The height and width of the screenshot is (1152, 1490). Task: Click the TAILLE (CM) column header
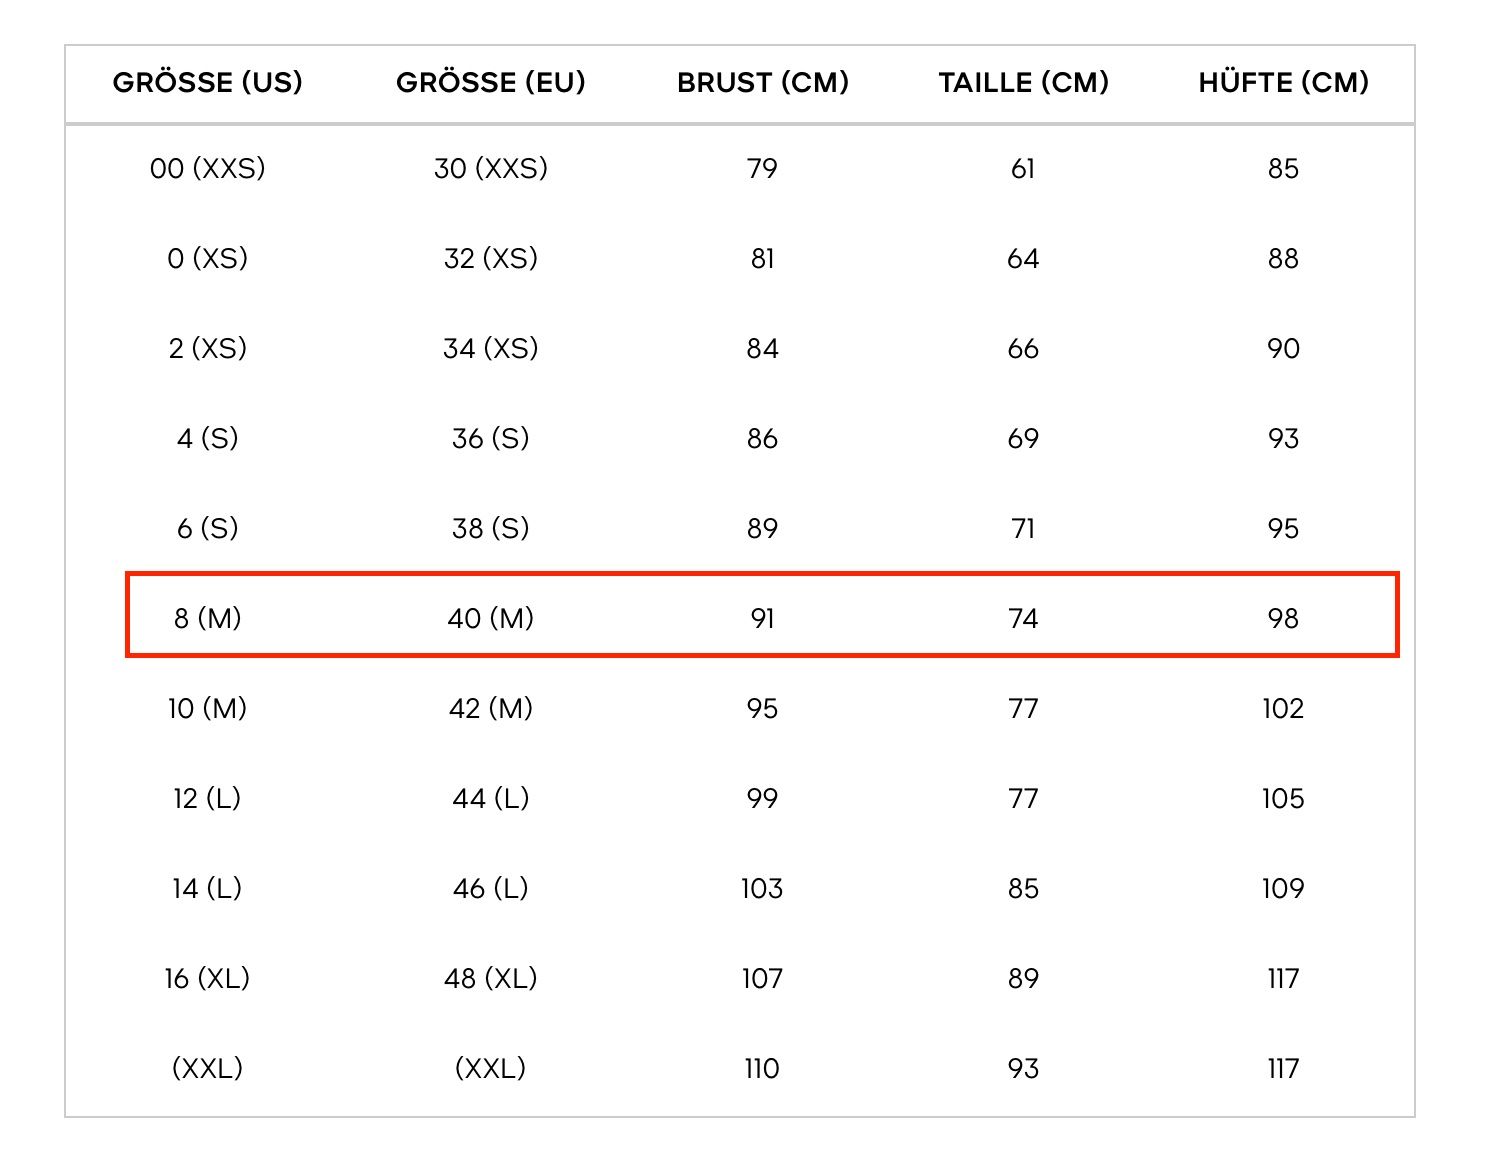[x=1024, y=82]
